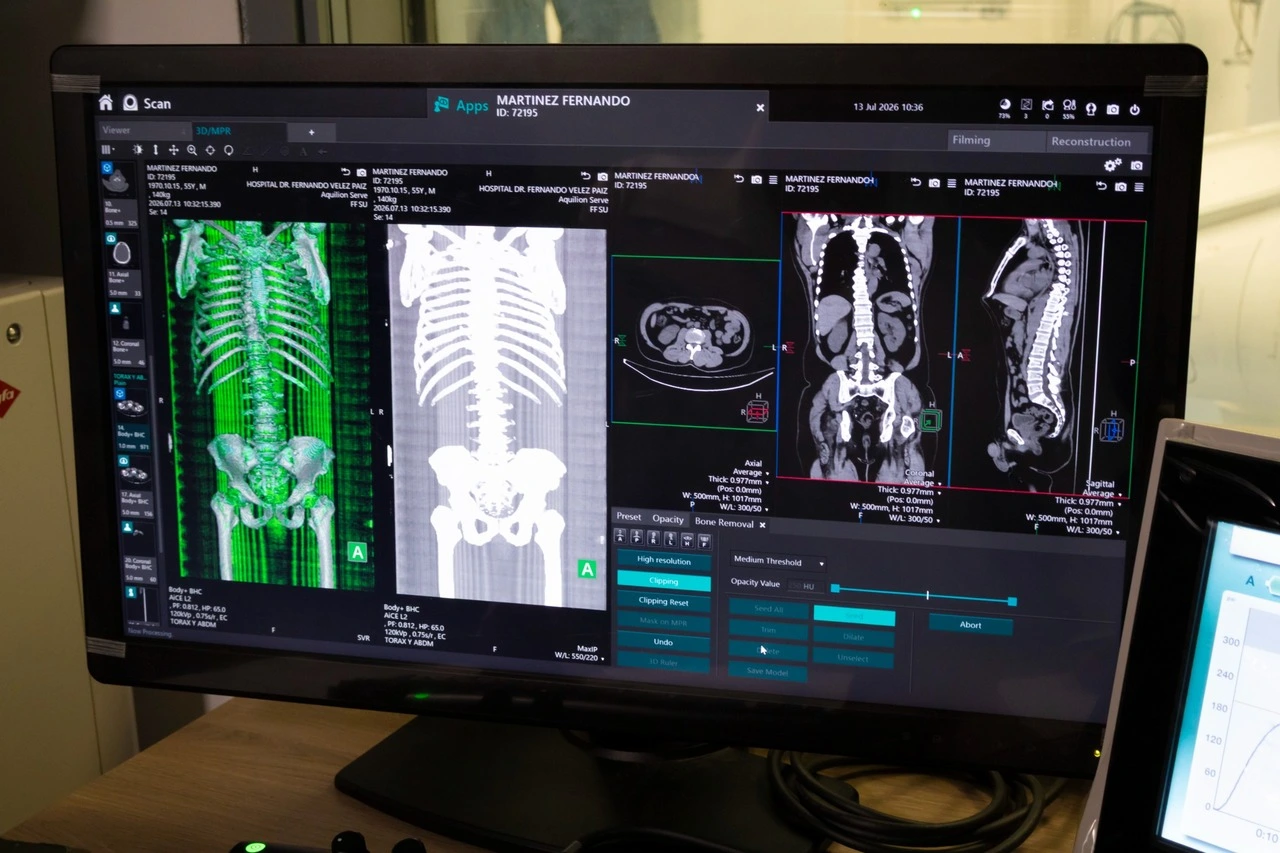The width and height of the screenshot is (1280, 853).
Task: Open the Scan workspace icon
Action: 130,102
